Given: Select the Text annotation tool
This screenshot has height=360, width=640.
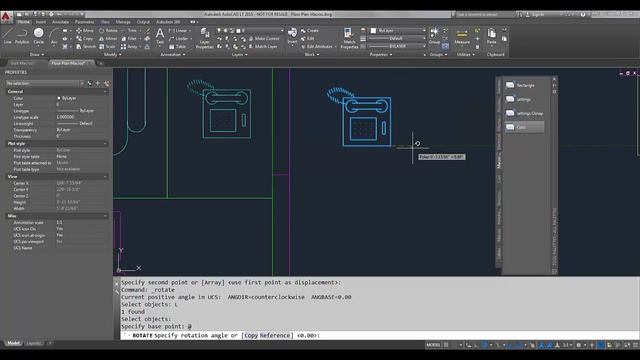Looking at the screenshot, I should click(160, 36).
